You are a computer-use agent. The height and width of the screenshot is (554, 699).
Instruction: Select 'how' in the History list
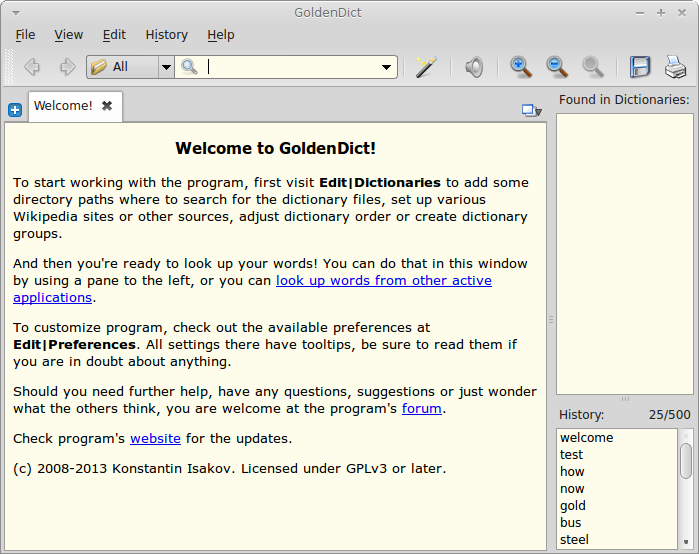pyautogui.click(x=617, y=472)
